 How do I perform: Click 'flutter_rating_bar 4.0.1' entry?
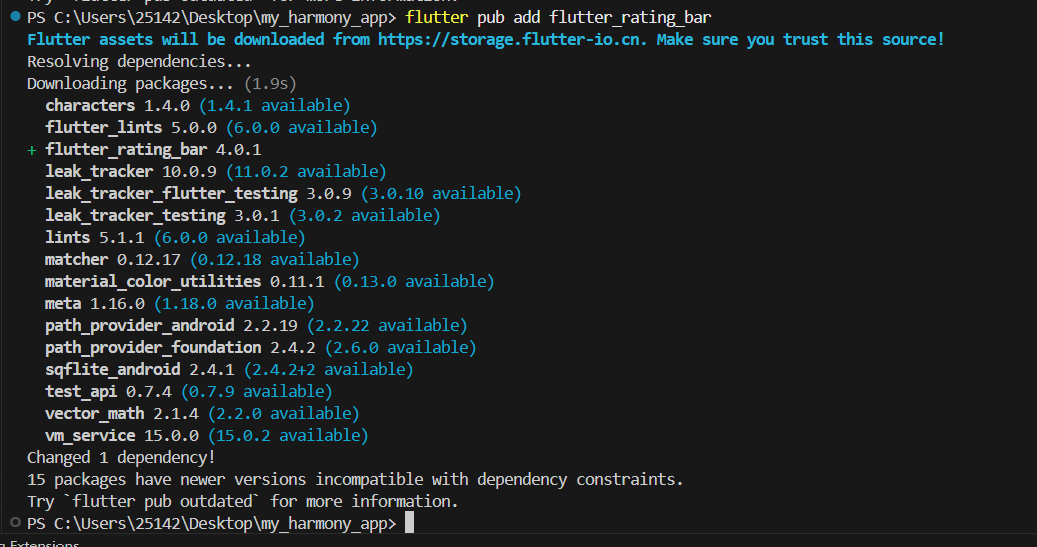(x=153, y=150)
